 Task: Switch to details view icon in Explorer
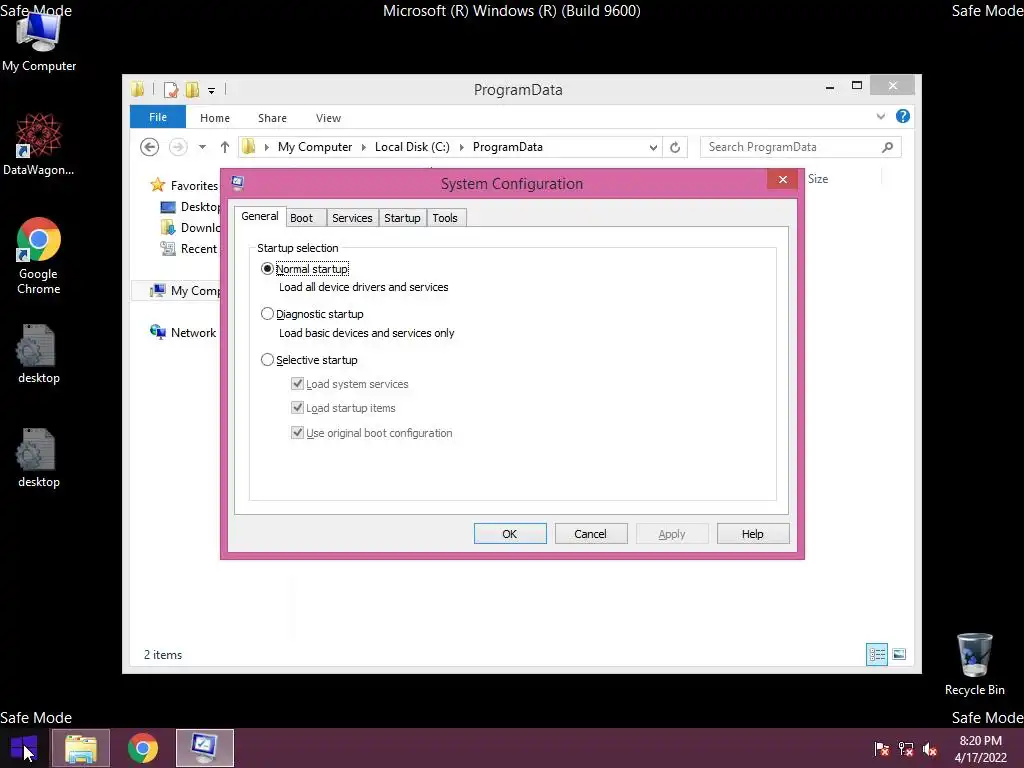coord(876,654)
